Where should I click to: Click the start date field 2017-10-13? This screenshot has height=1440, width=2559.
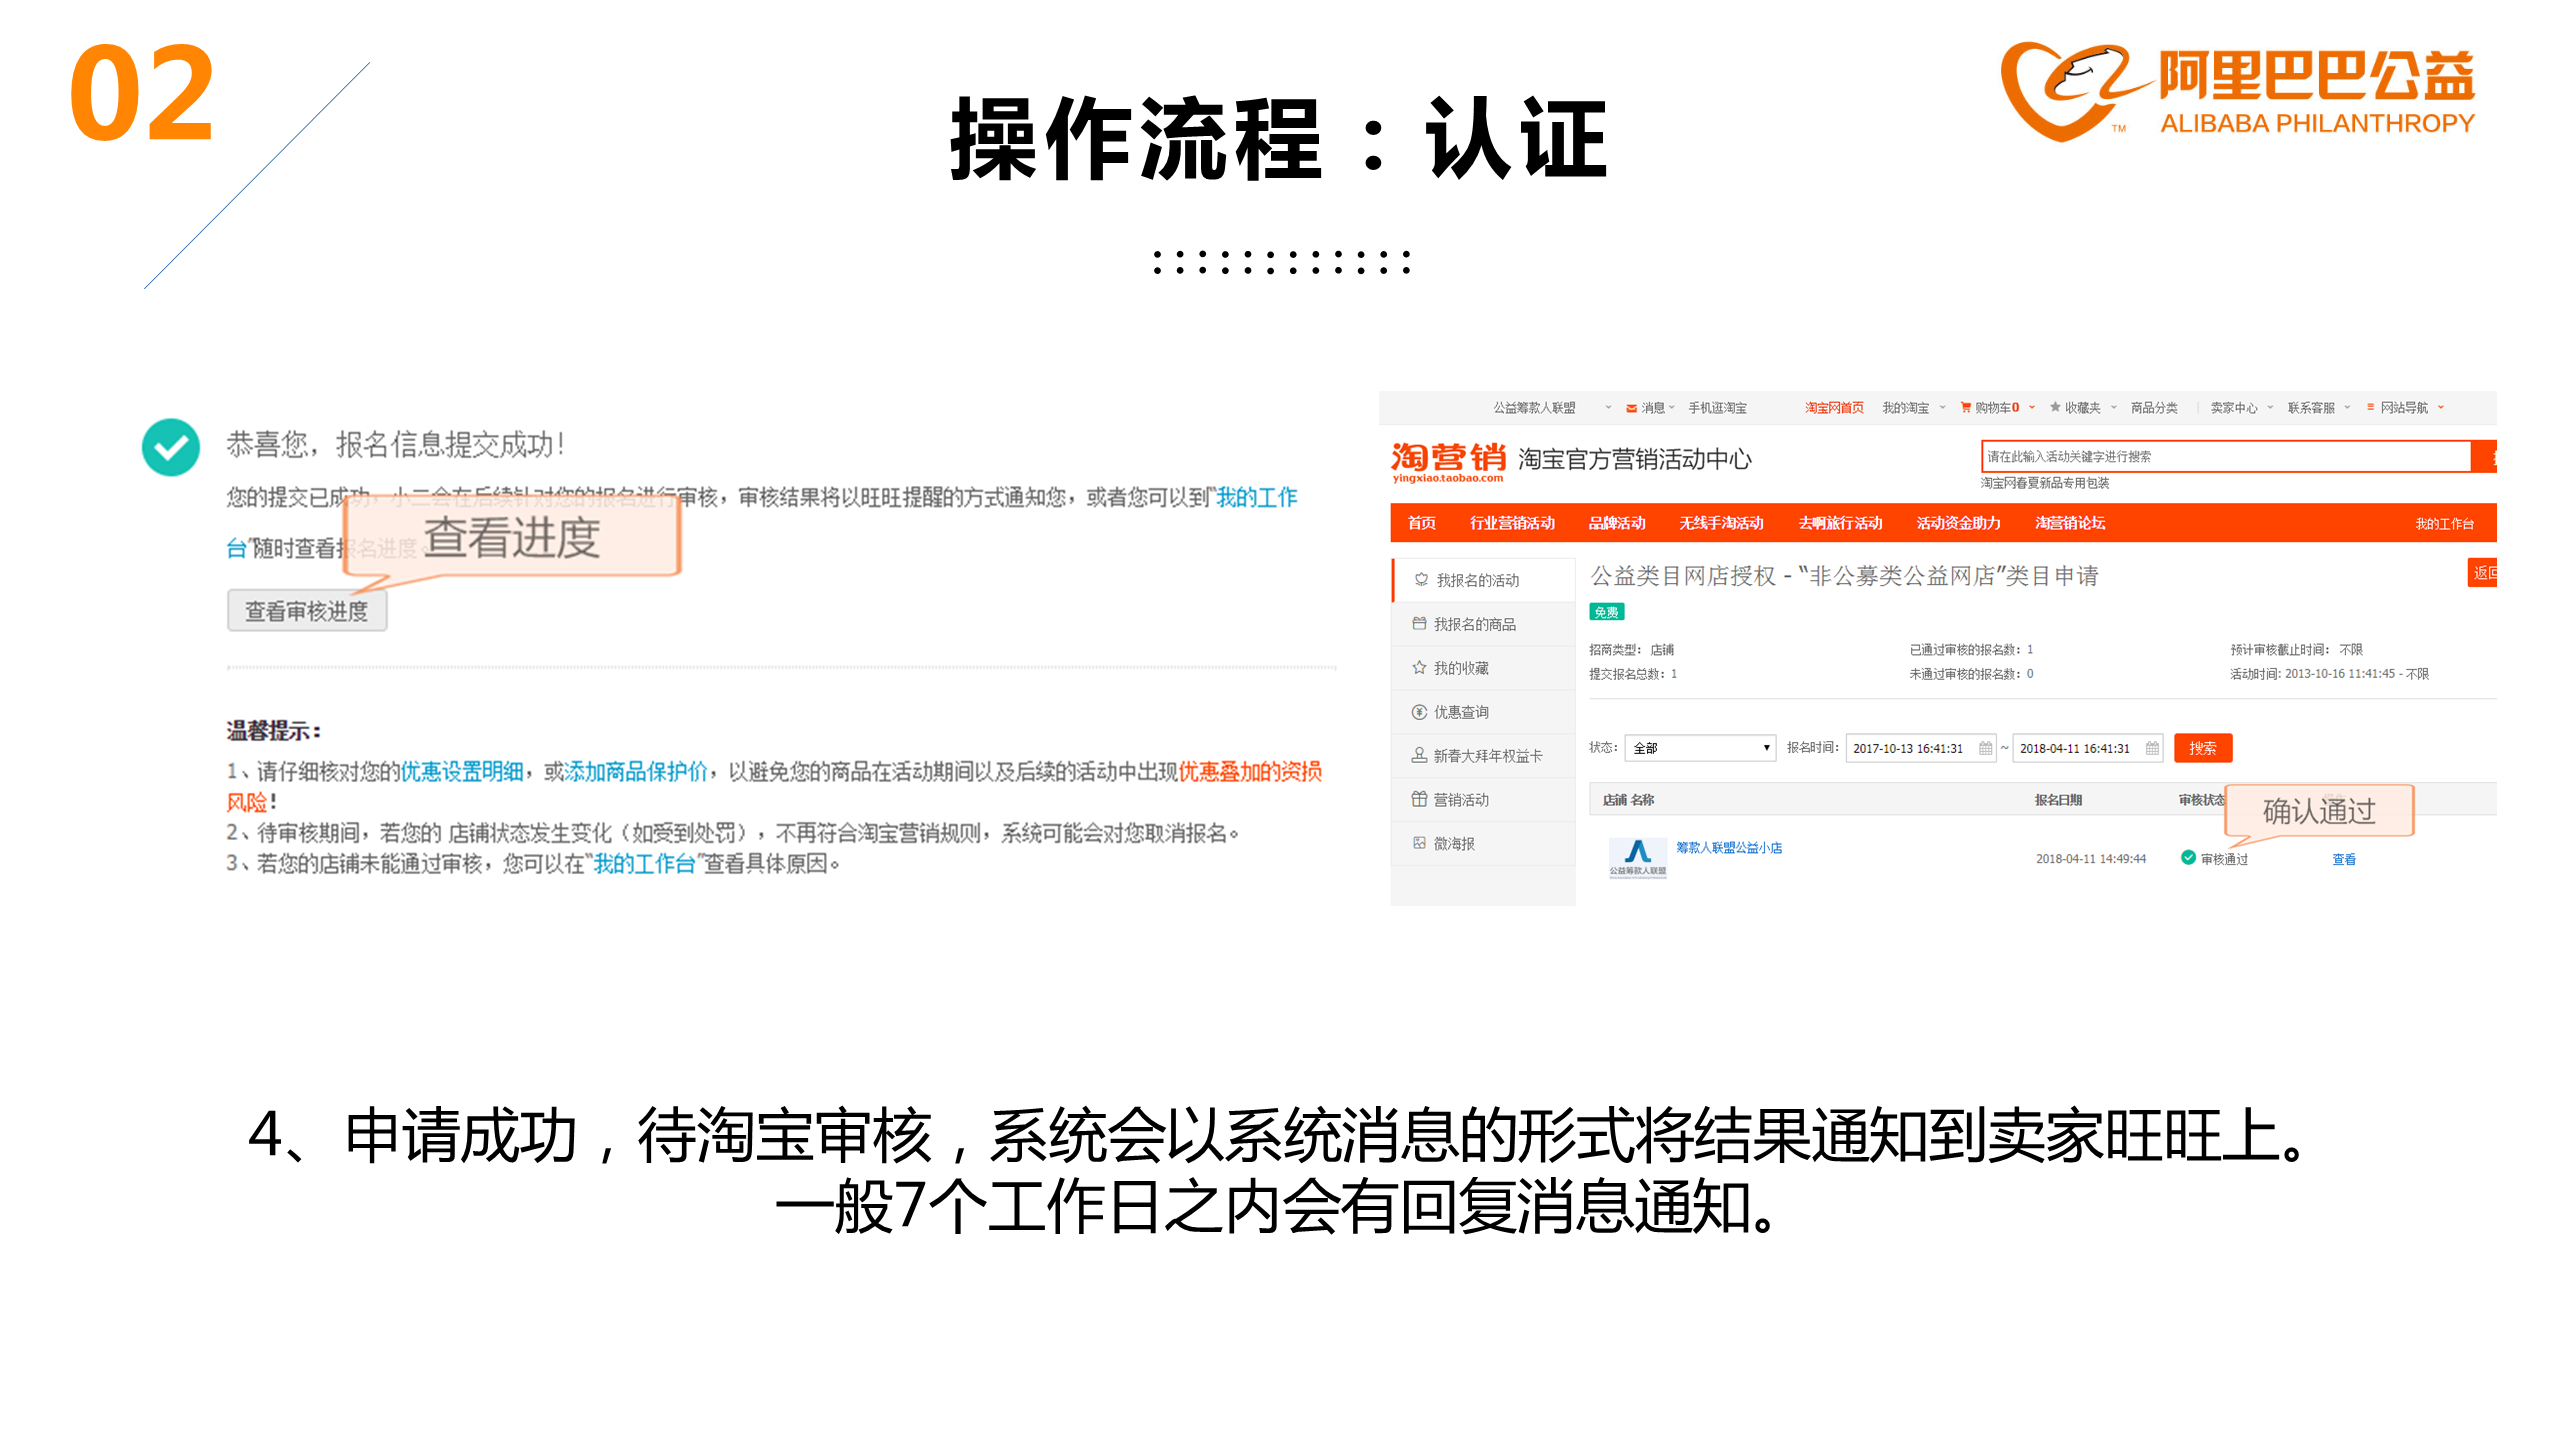[x=1920, y=748]
